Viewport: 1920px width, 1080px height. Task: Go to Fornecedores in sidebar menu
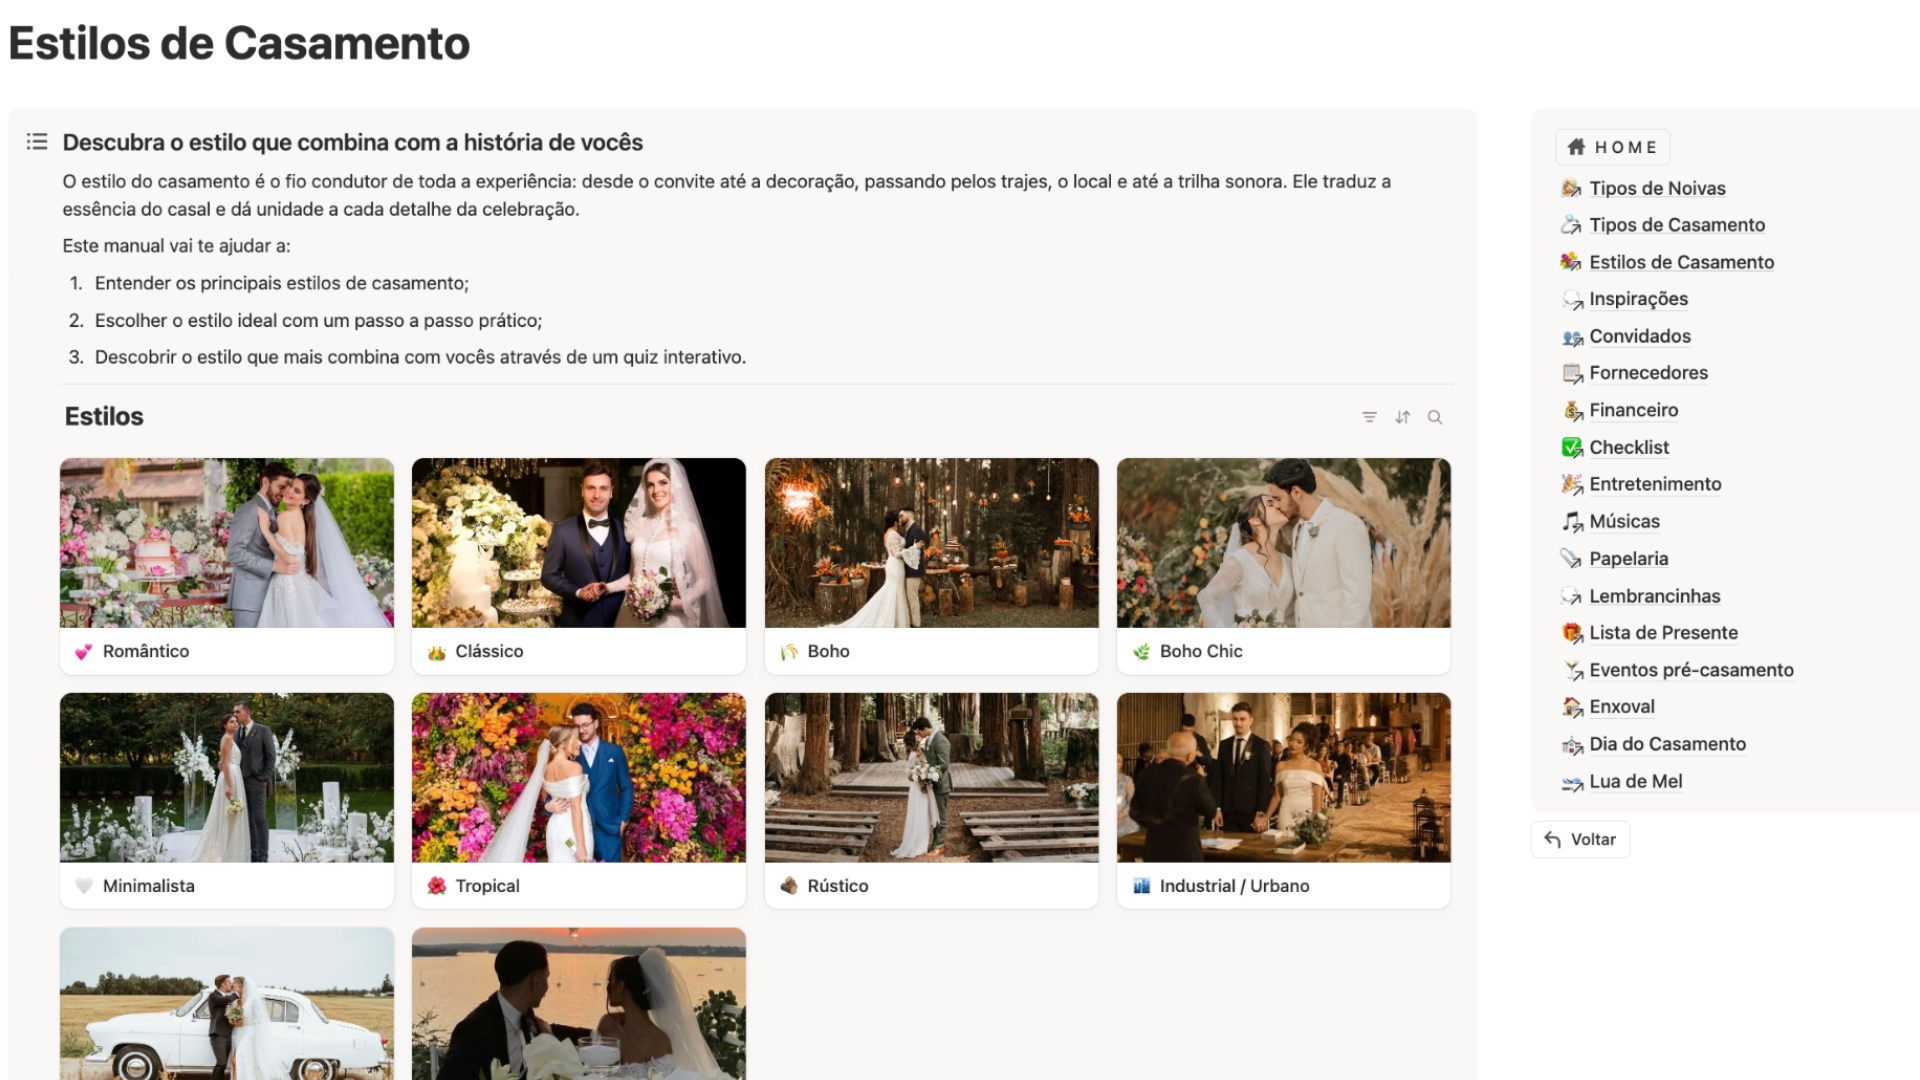pyautogui.click(x=1648, y=373)
